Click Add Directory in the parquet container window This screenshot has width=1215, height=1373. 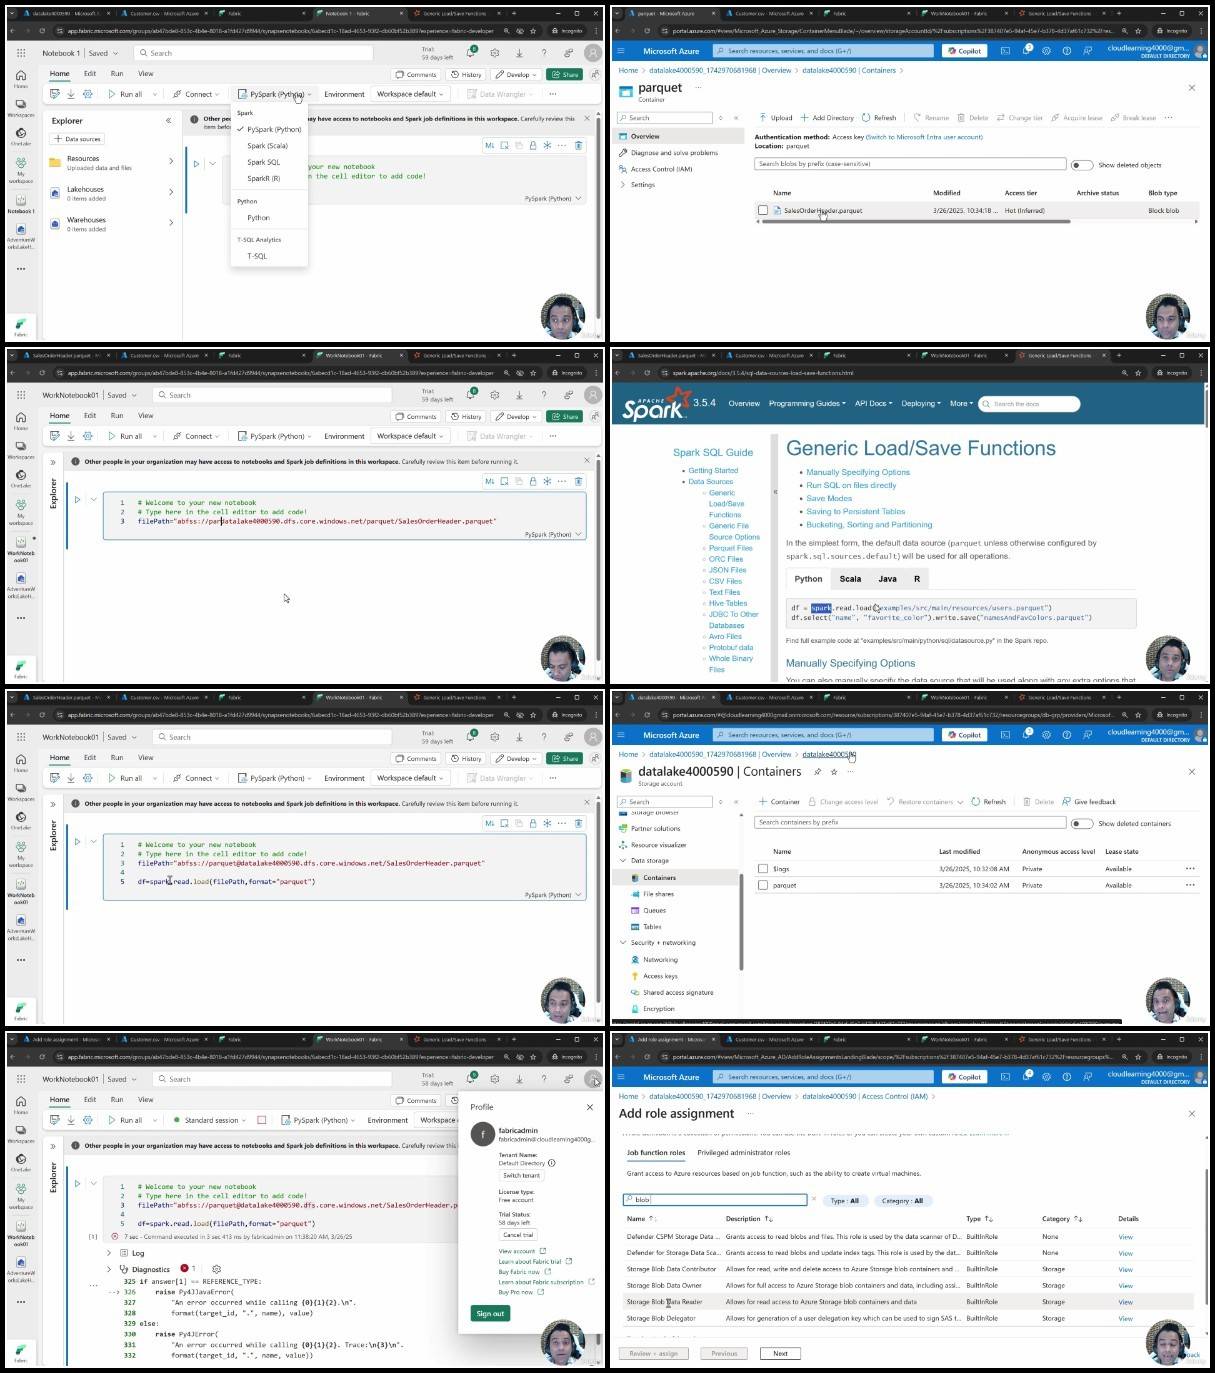pyautogui.click(x=828, y=118)
